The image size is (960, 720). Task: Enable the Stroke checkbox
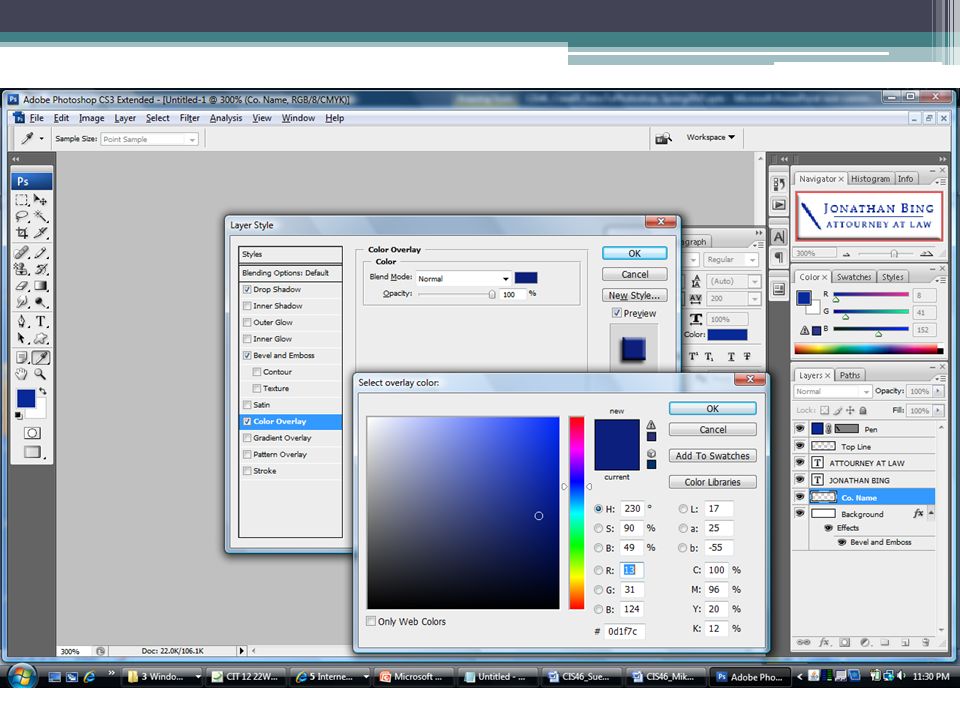pos(247,471)
